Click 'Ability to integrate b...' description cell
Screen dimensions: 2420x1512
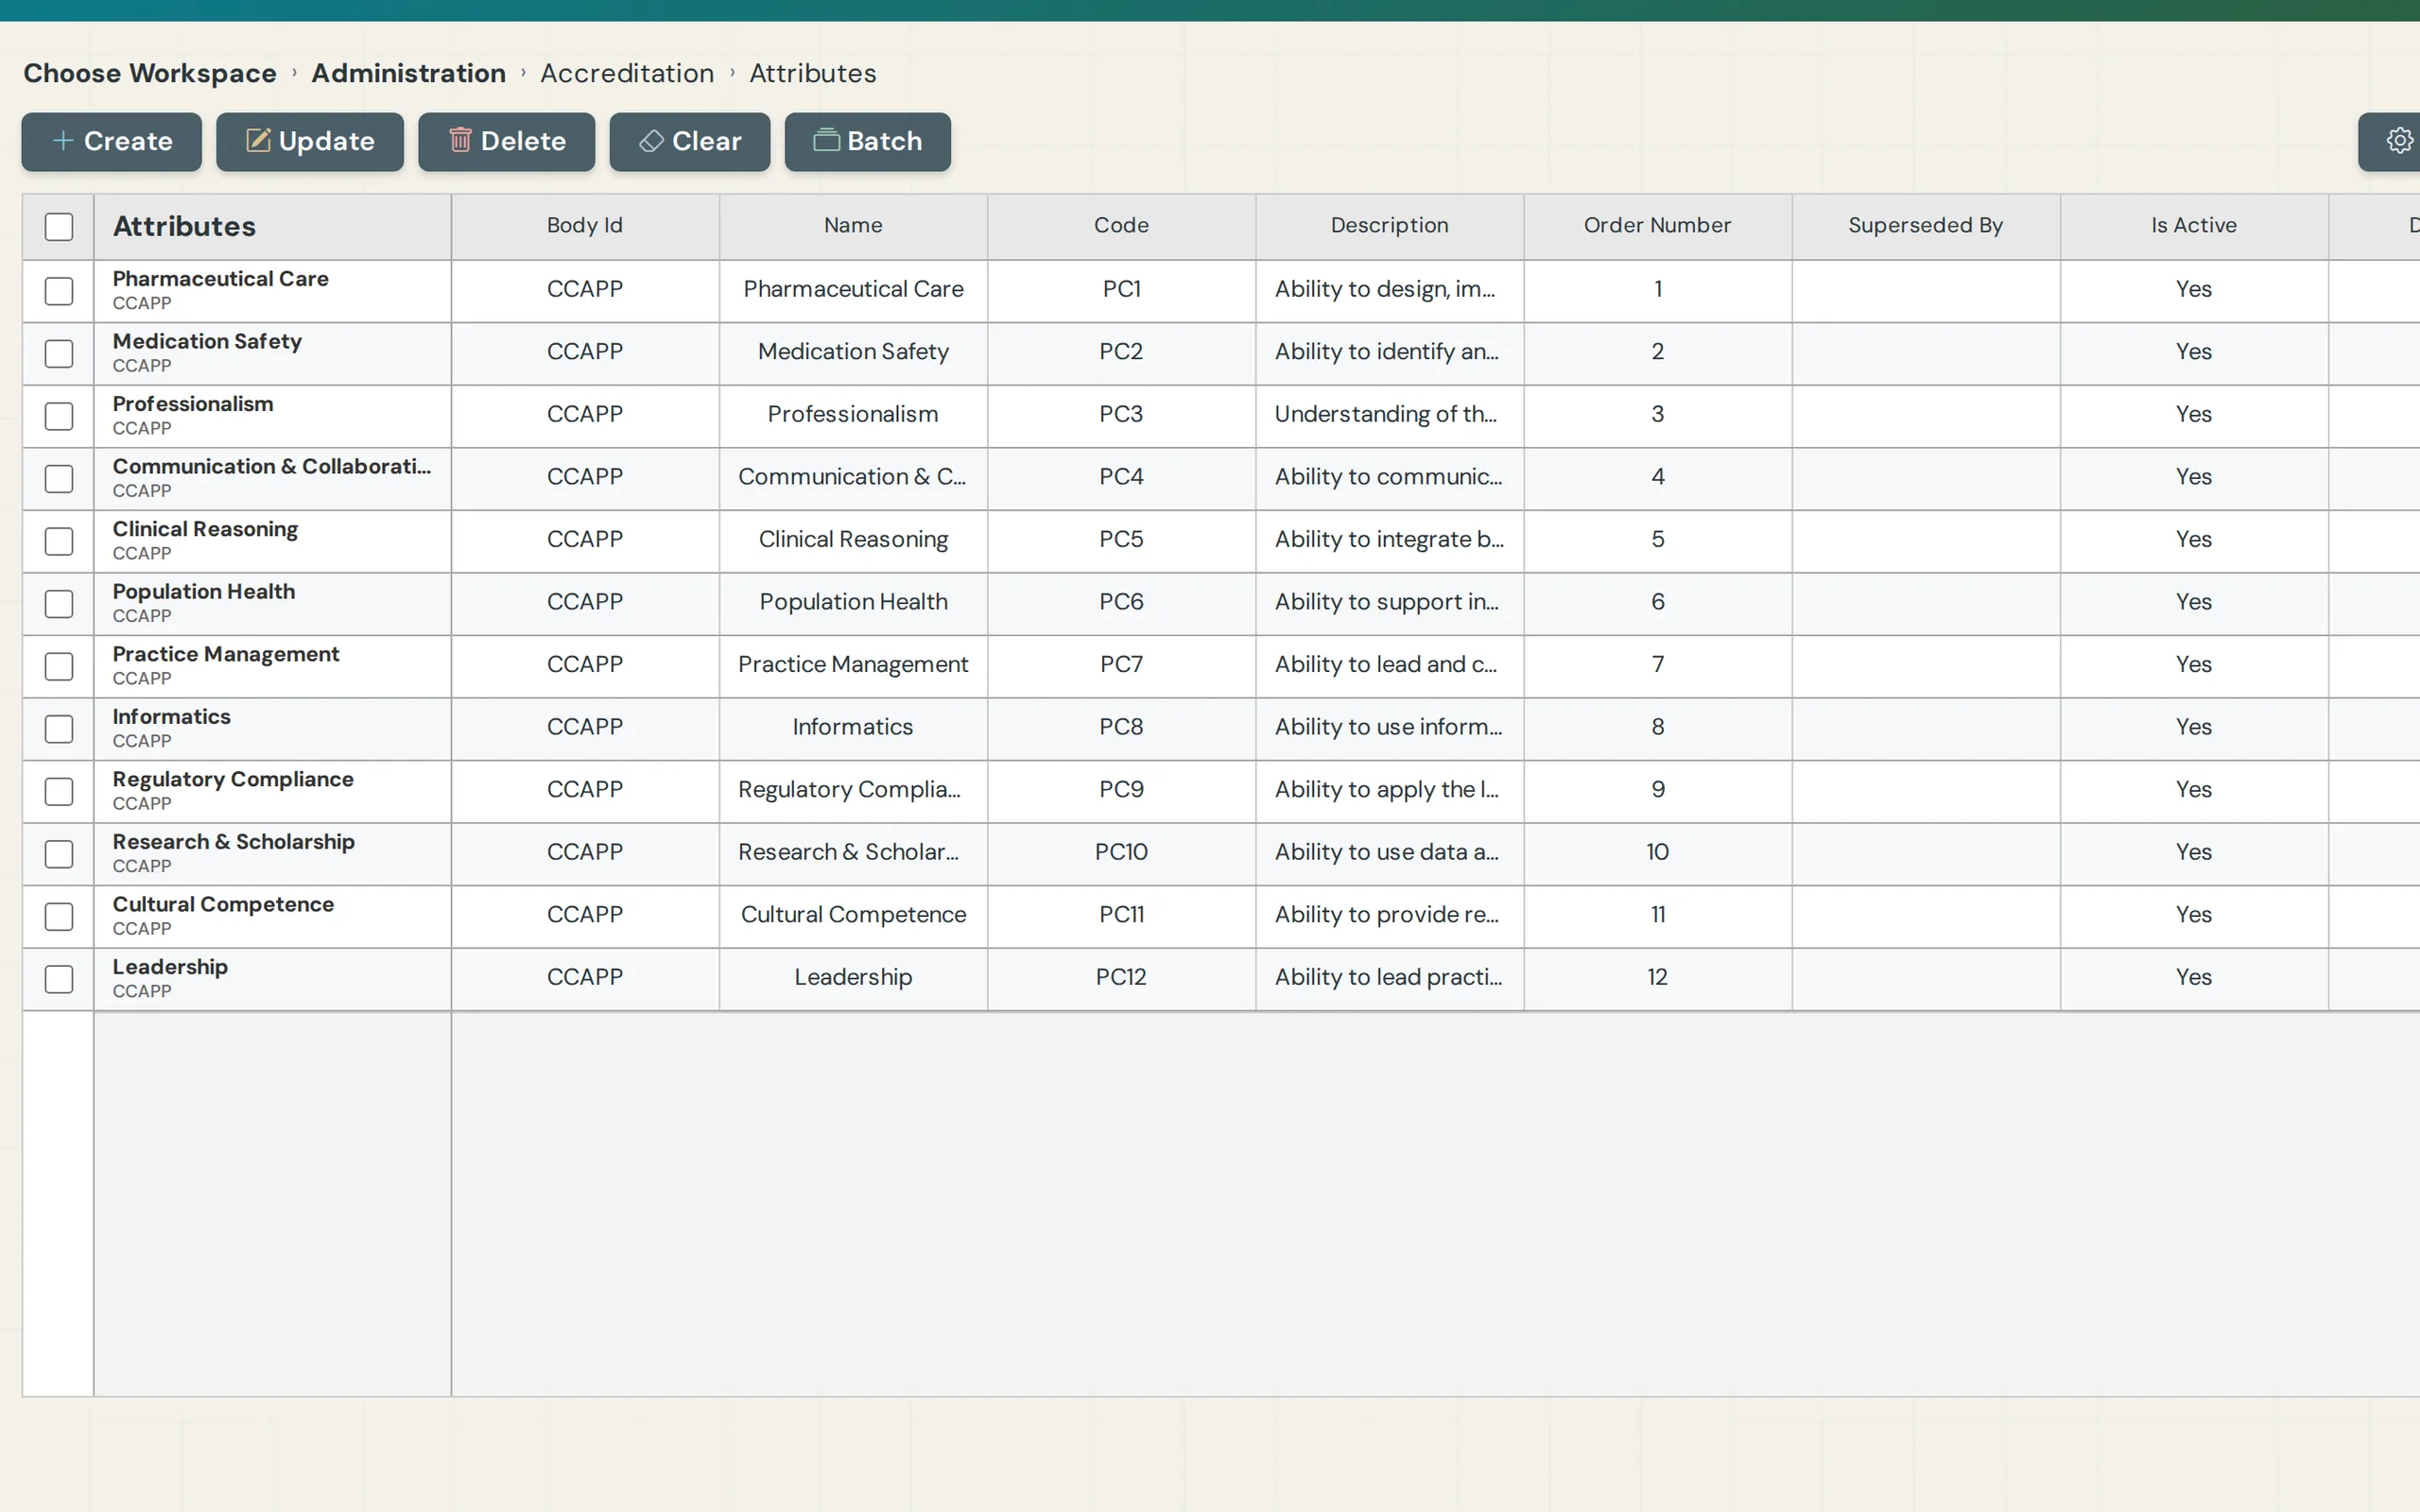1389,539
